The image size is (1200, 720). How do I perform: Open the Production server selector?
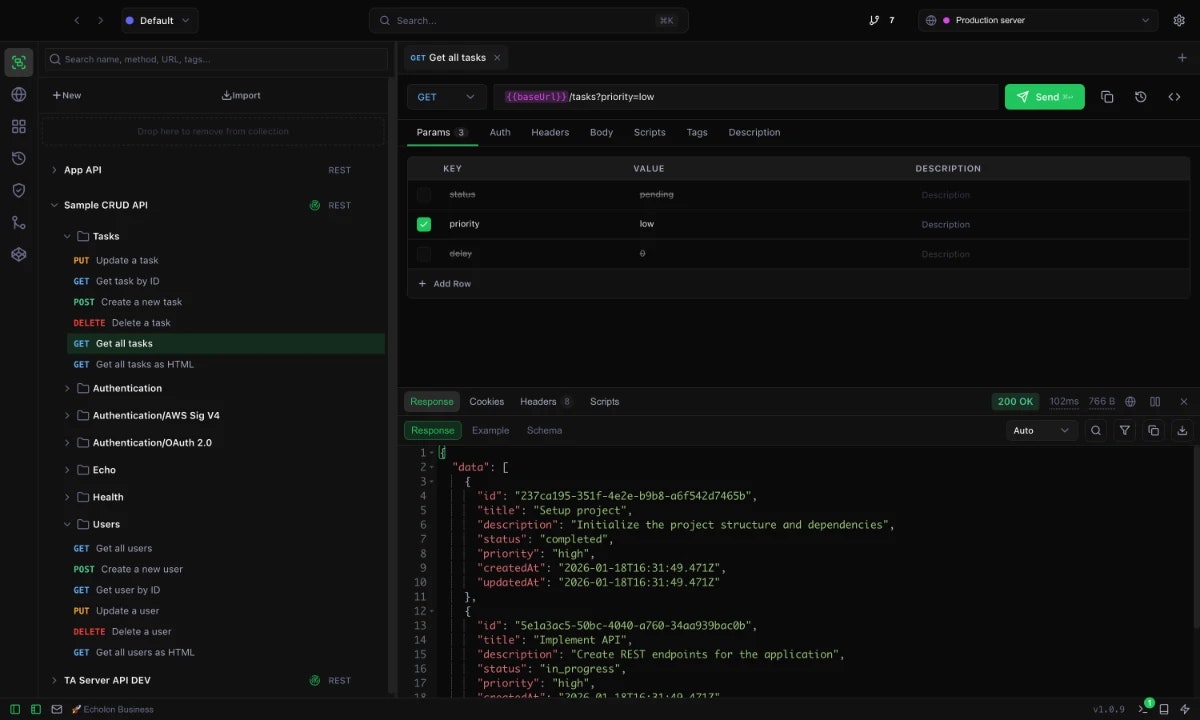pyautogui.click(x=1037, y=20)
